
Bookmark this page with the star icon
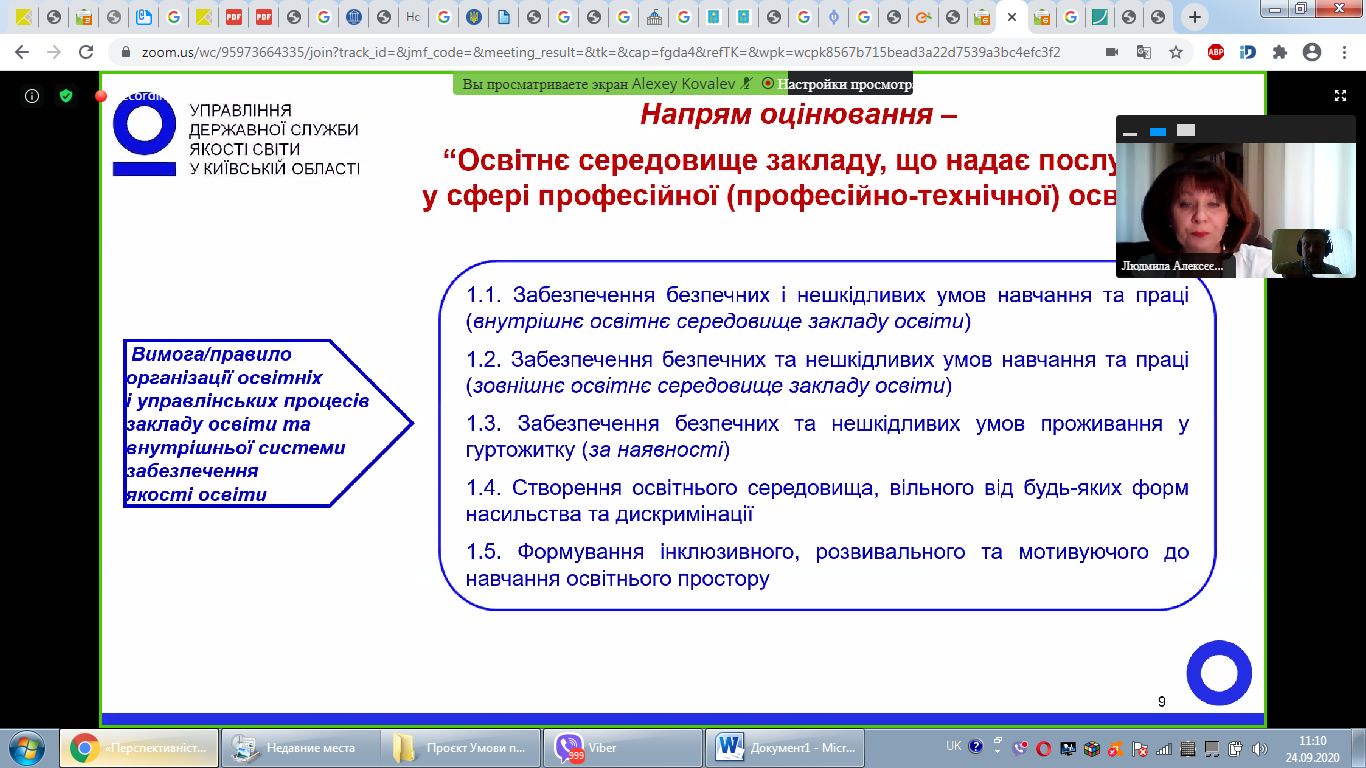click(x=1176, y=52)
